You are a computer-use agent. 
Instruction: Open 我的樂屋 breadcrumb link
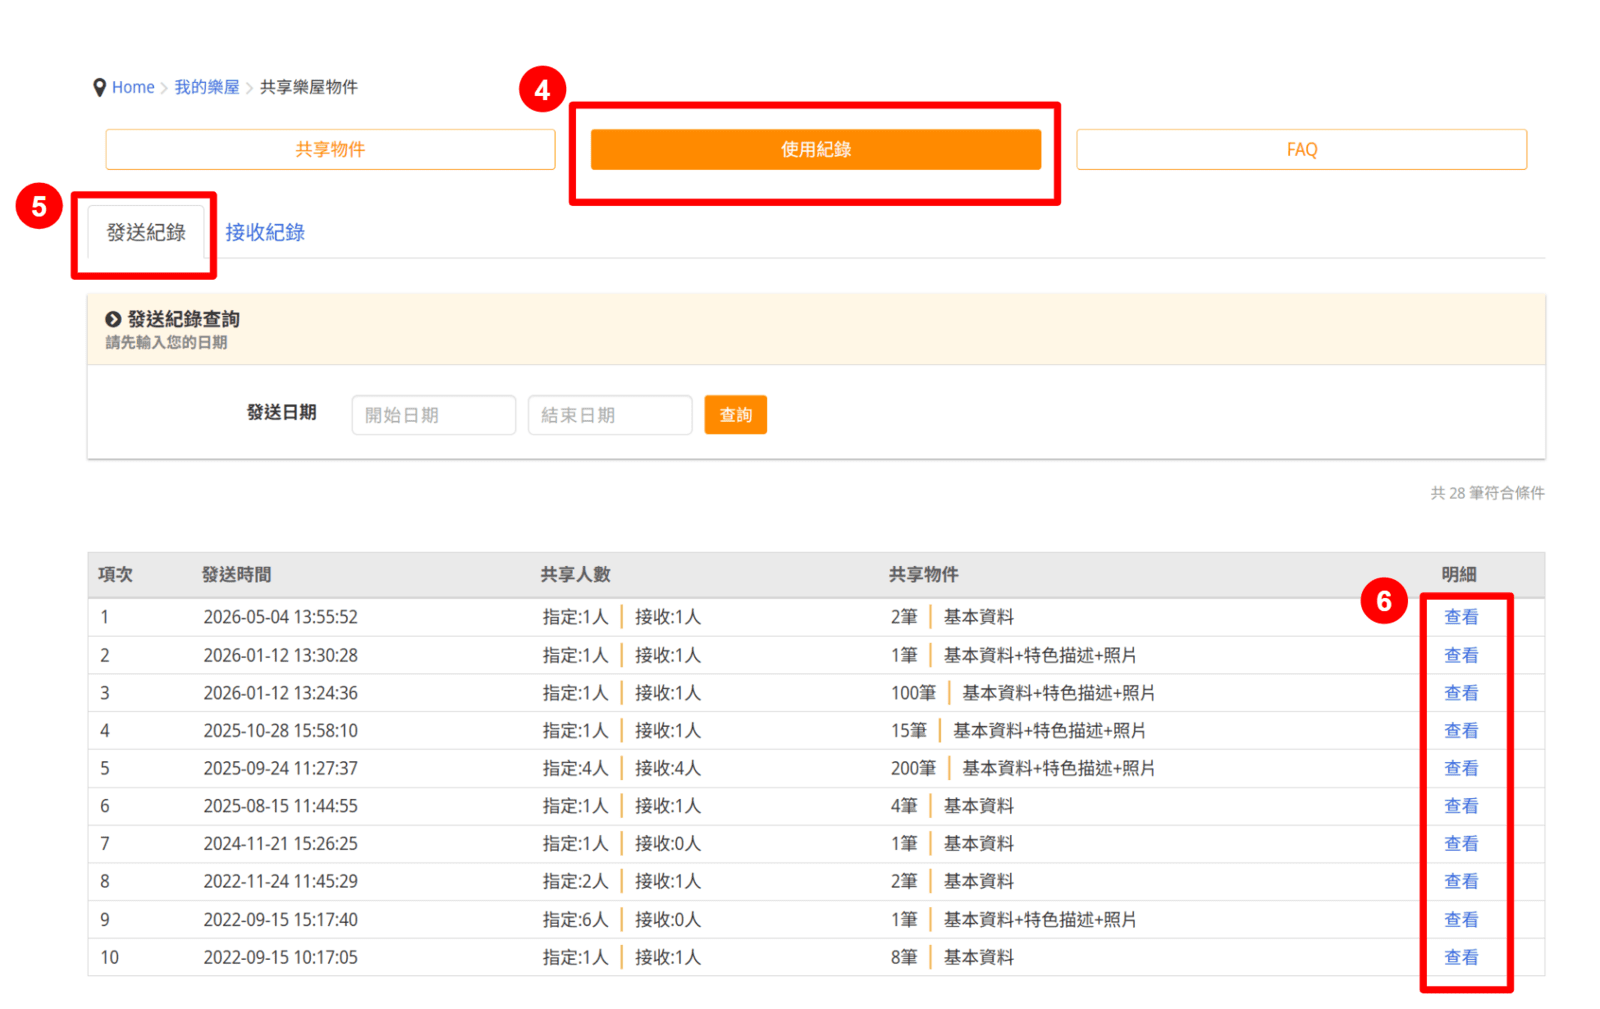pyautogui.click(x=207, y=87)
